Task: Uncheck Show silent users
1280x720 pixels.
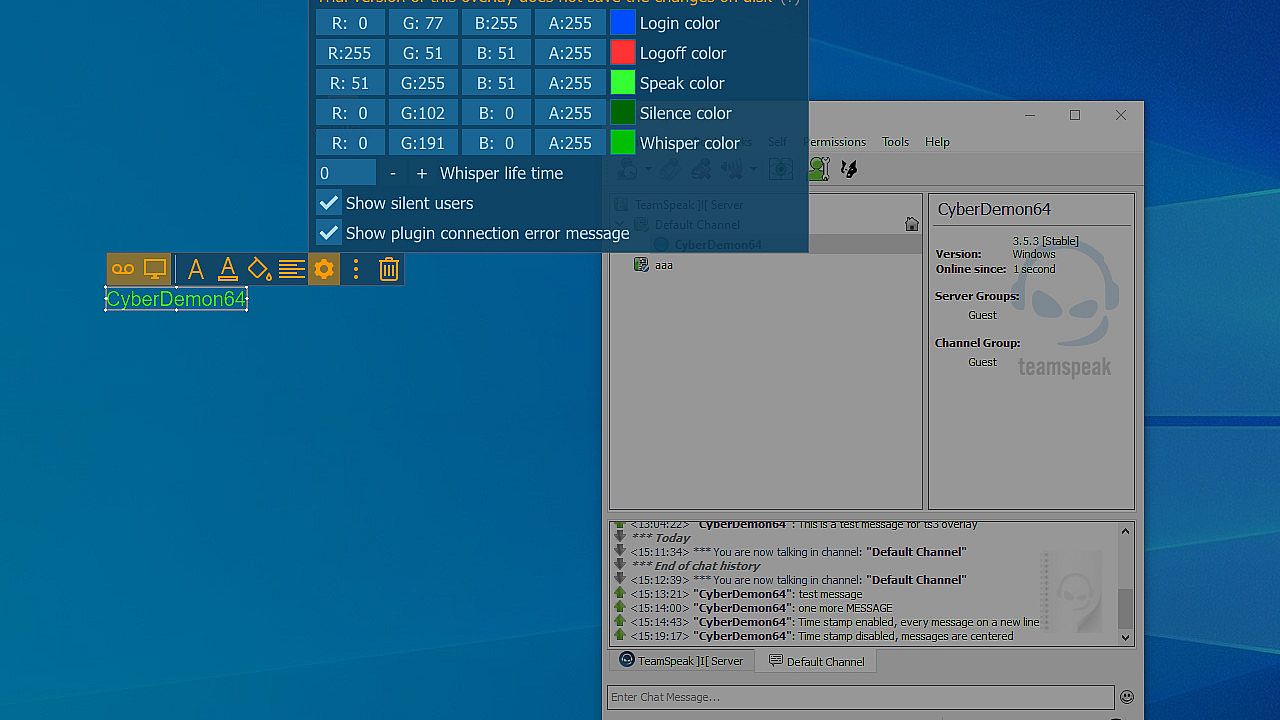Action: 329,203
